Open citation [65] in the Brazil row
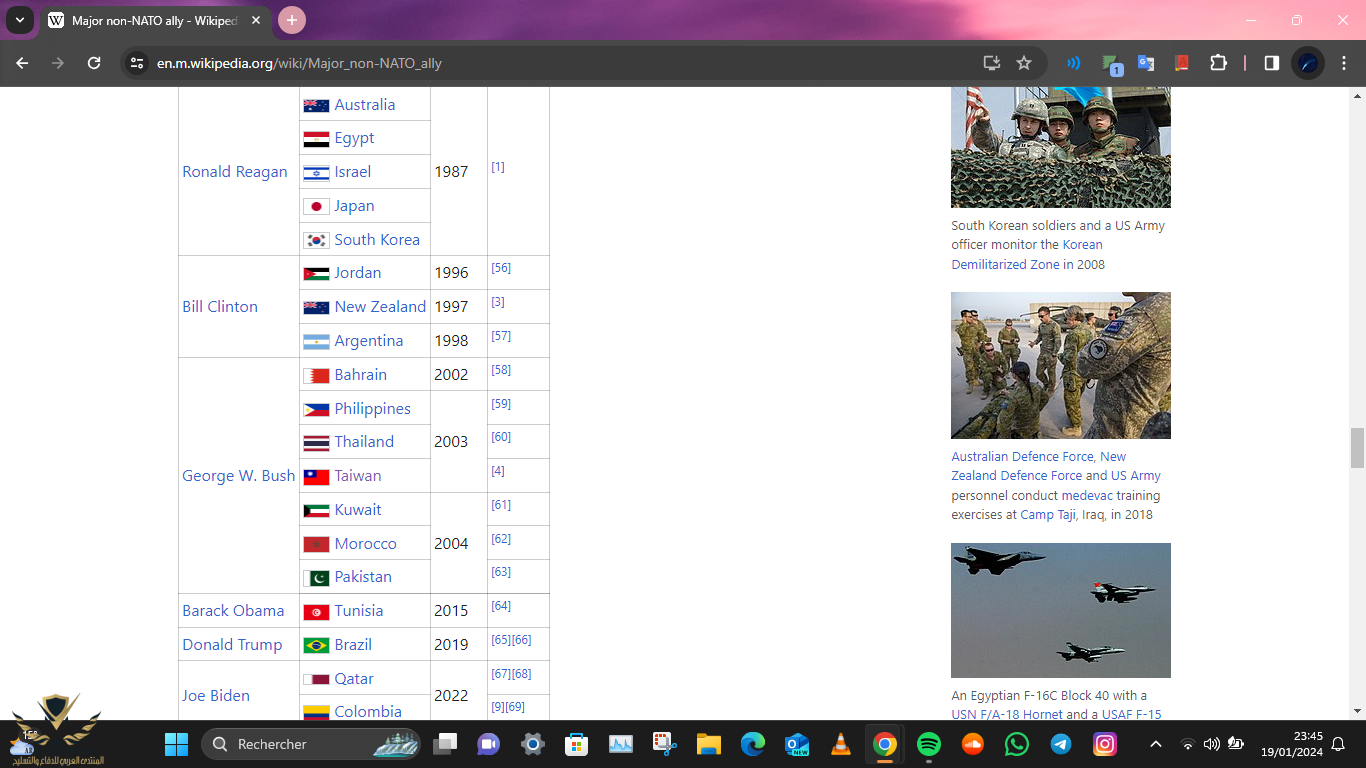Viewport: 1366px width, 768px height. click(x=501, y=640)
